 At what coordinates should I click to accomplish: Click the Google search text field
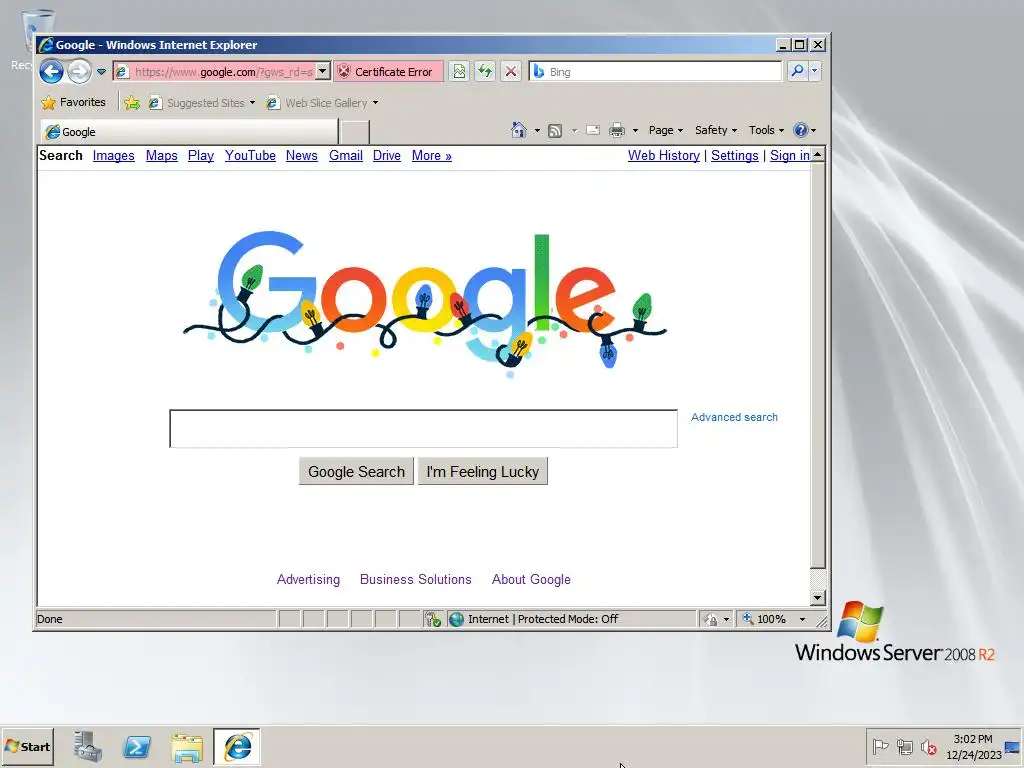423,429
